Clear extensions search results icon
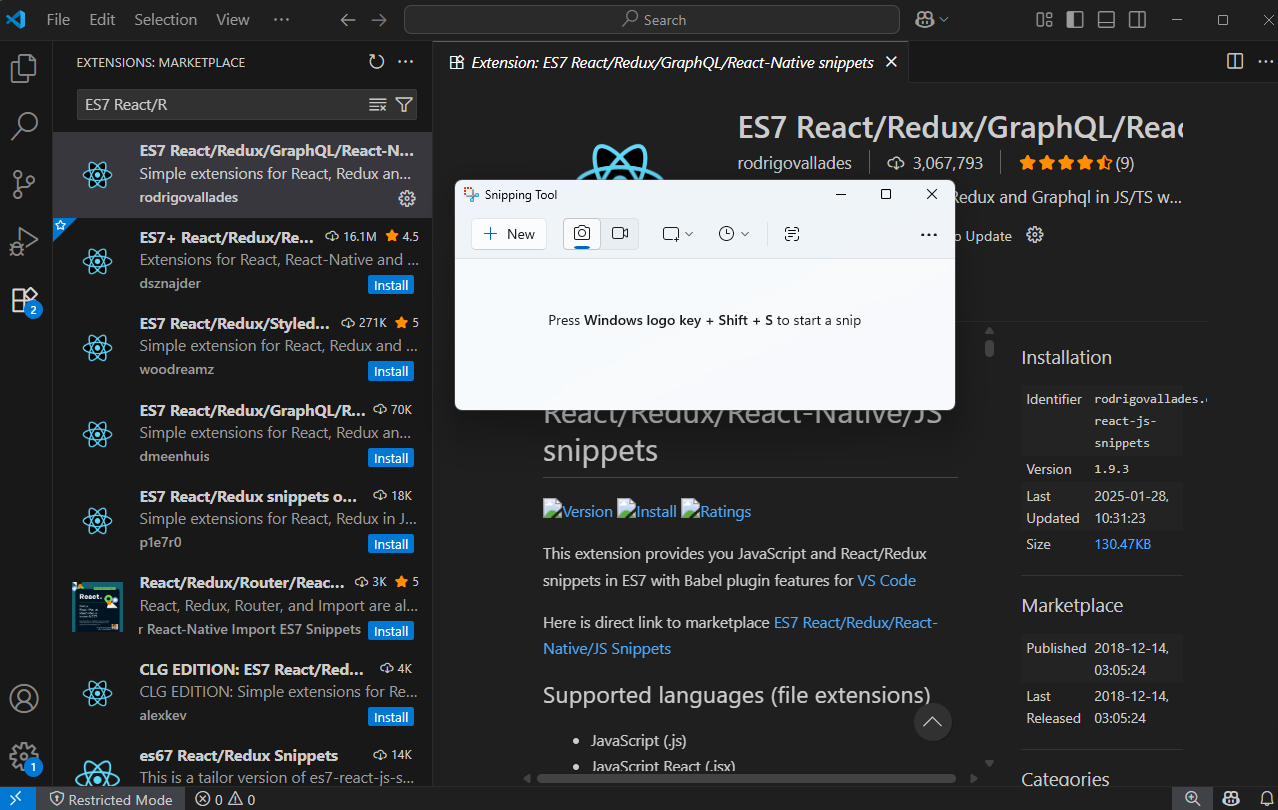This screenshot has height=810, width=1278. 378,104
